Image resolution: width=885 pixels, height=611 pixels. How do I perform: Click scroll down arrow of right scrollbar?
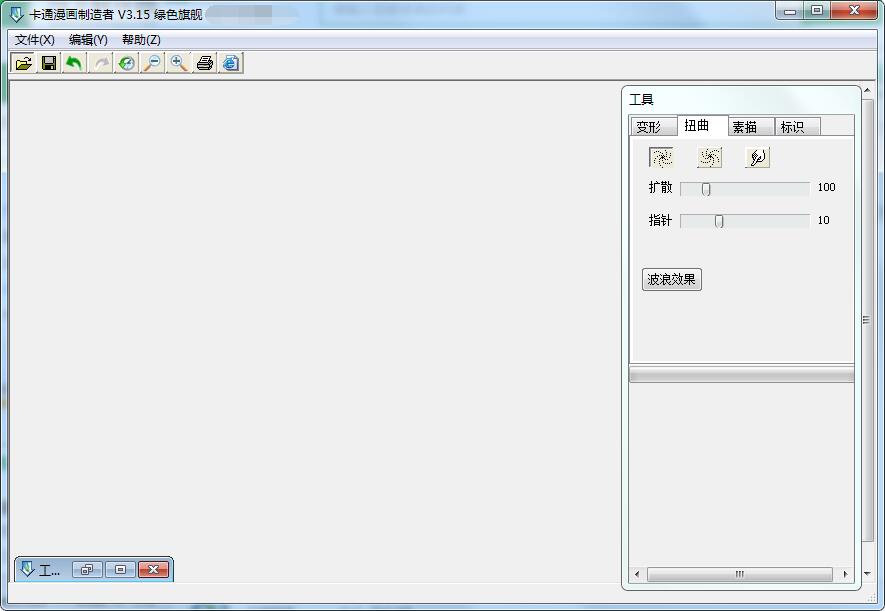867,574
